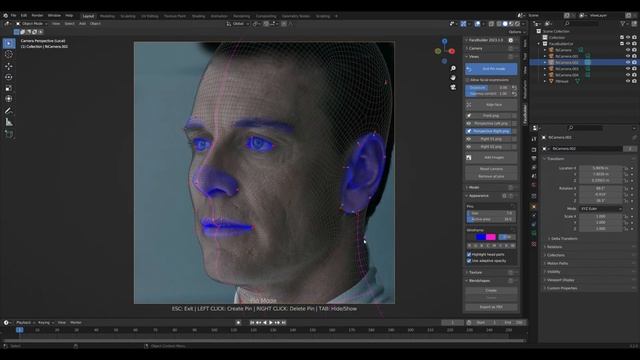Screen dimensions: 640x360
Task: Open the Blender logo menu
Action: tap(6, 16)
